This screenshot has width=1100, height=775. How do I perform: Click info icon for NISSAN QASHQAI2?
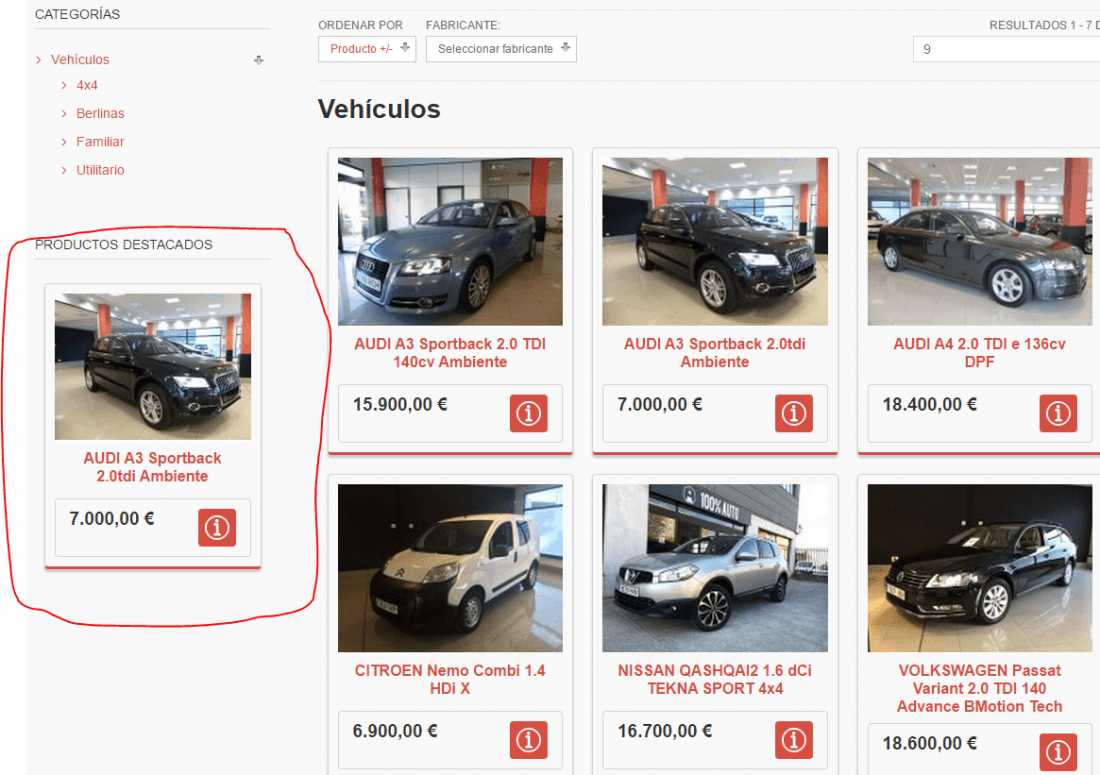coord(793,740)
